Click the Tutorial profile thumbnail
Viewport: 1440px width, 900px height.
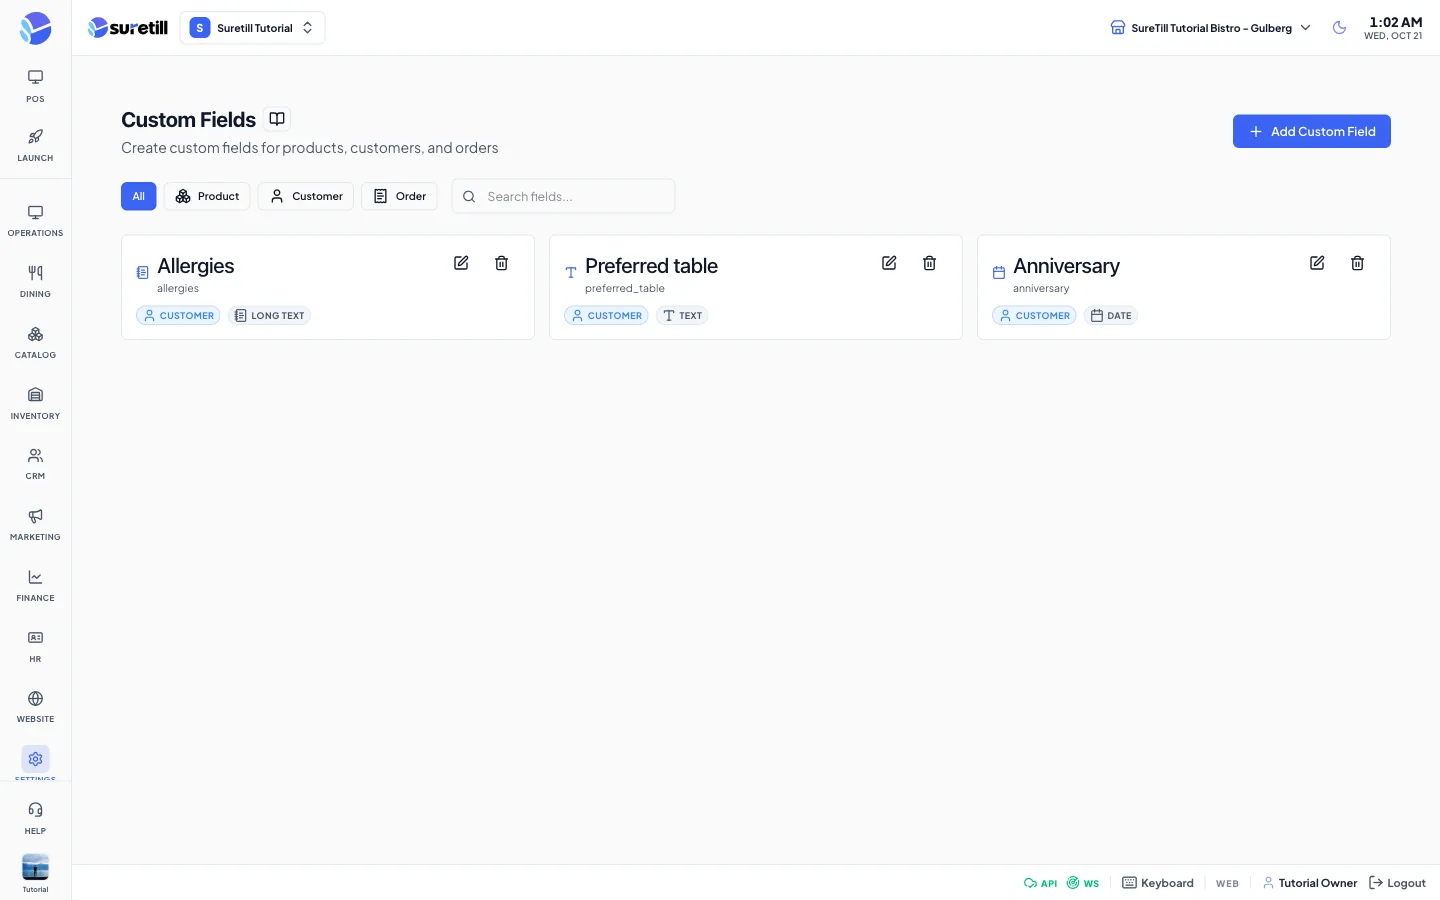point(35,867)
